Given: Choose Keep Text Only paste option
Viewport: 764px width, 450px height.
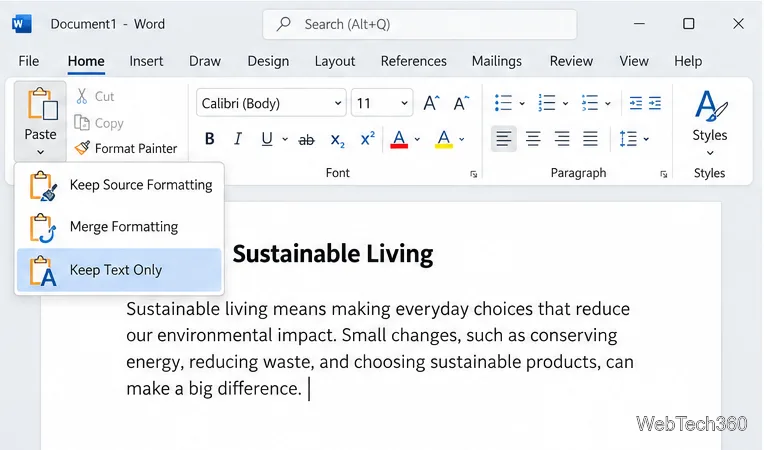Looking at the screenshot, I should click(119, 270).
